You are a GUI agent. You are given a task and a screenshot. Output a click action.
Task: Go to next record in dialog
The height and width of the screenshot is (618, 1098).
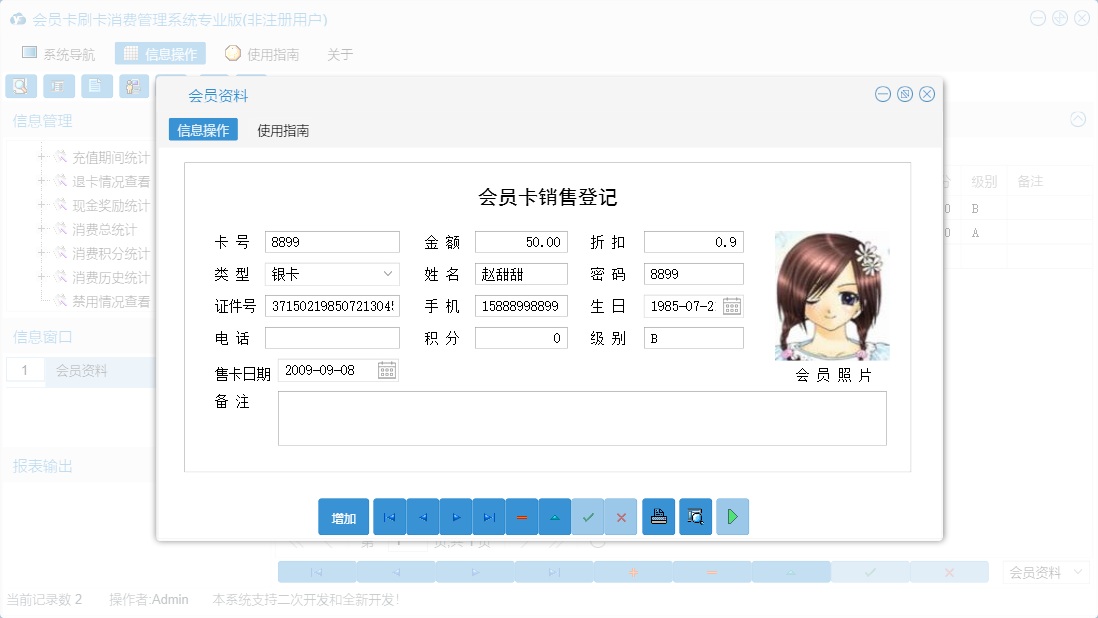(456, 517)
